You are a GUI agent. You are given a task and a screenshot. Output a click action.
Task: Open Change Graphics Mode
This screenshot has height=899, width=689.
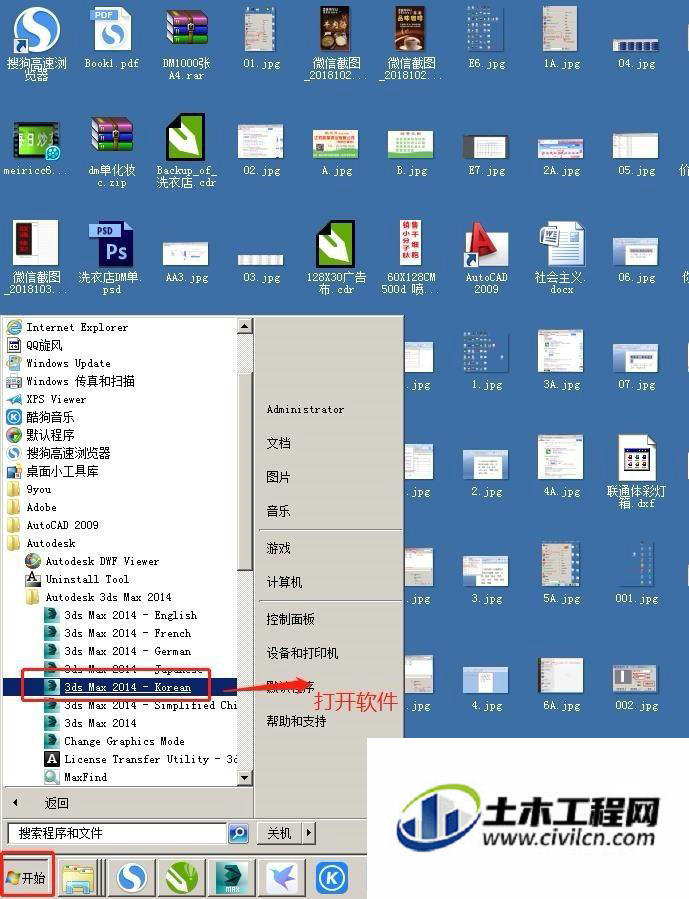[x=124, y=741]
